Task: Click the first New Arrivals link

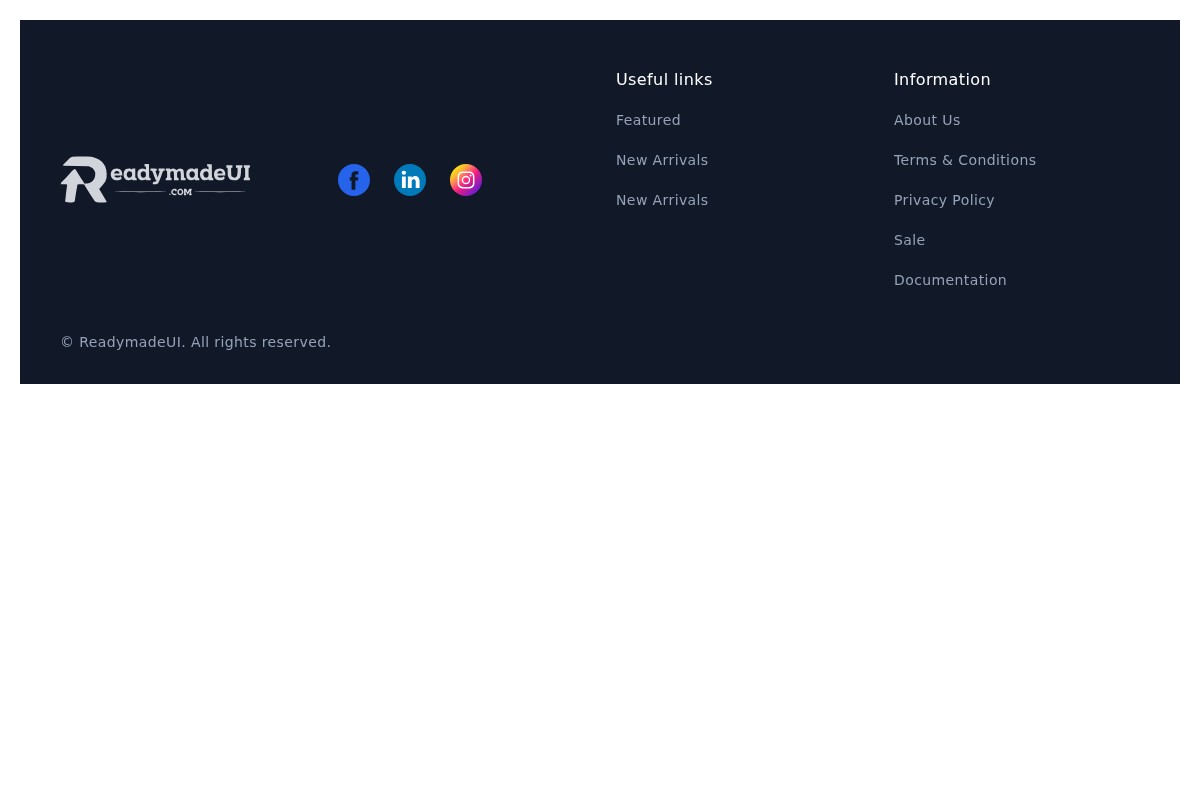Action: pyautogui.click(x=662, y=160)
